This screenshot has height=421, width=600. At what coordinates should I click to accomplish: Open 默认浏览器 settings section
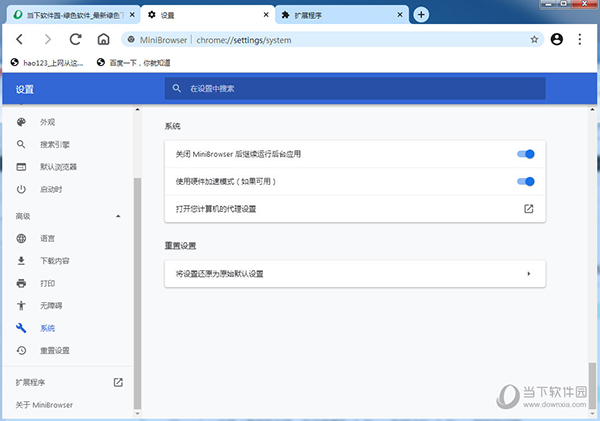pos(58,167)
